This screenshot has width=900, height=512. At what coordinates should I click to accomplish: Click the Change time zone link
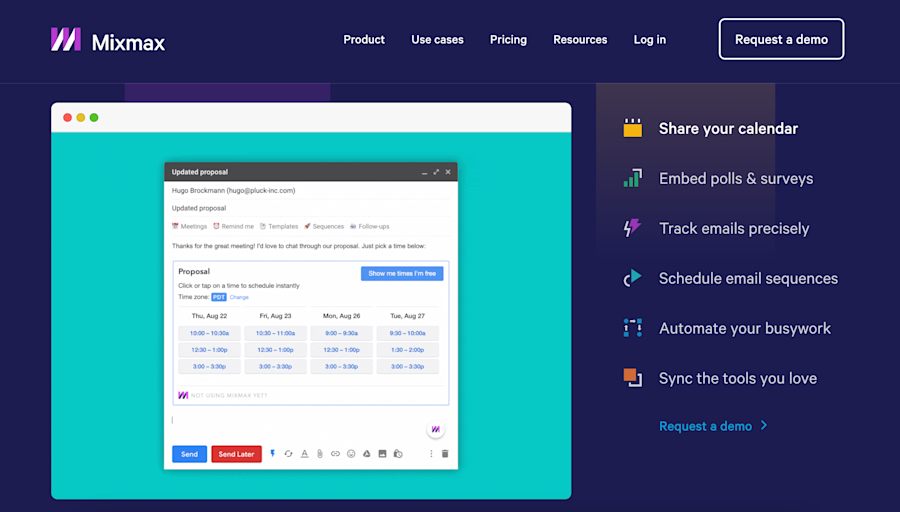[239, 297]
